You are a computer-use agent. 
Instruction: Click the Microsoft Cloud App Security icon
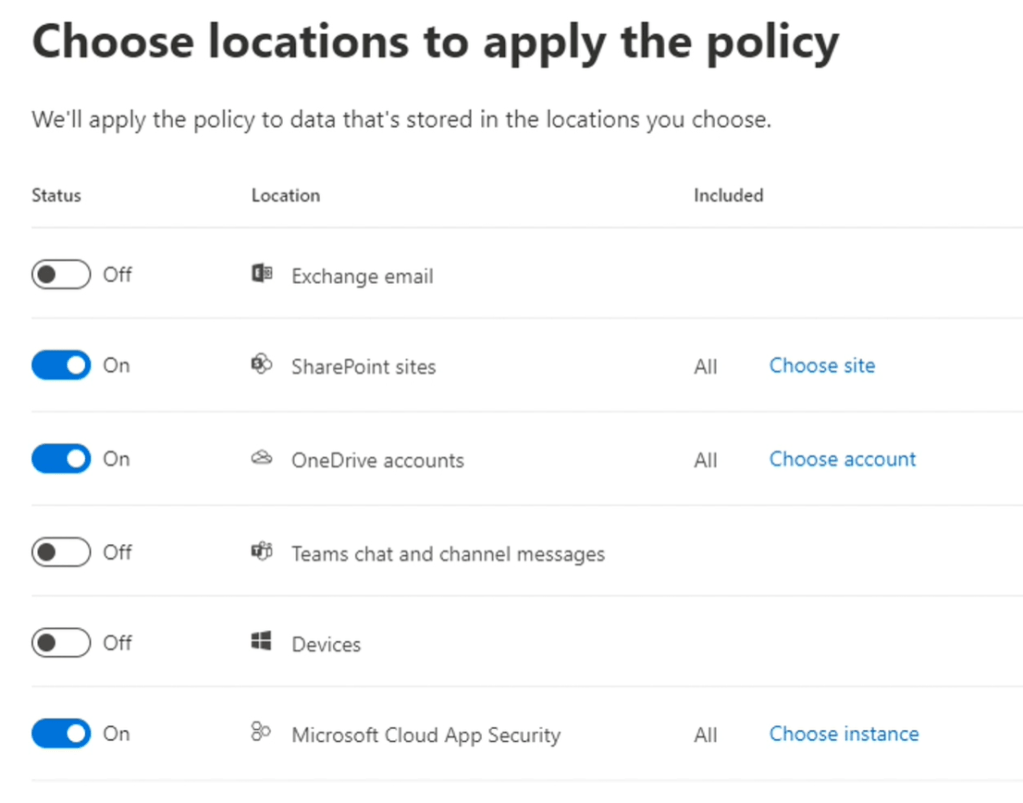(261, 733)
